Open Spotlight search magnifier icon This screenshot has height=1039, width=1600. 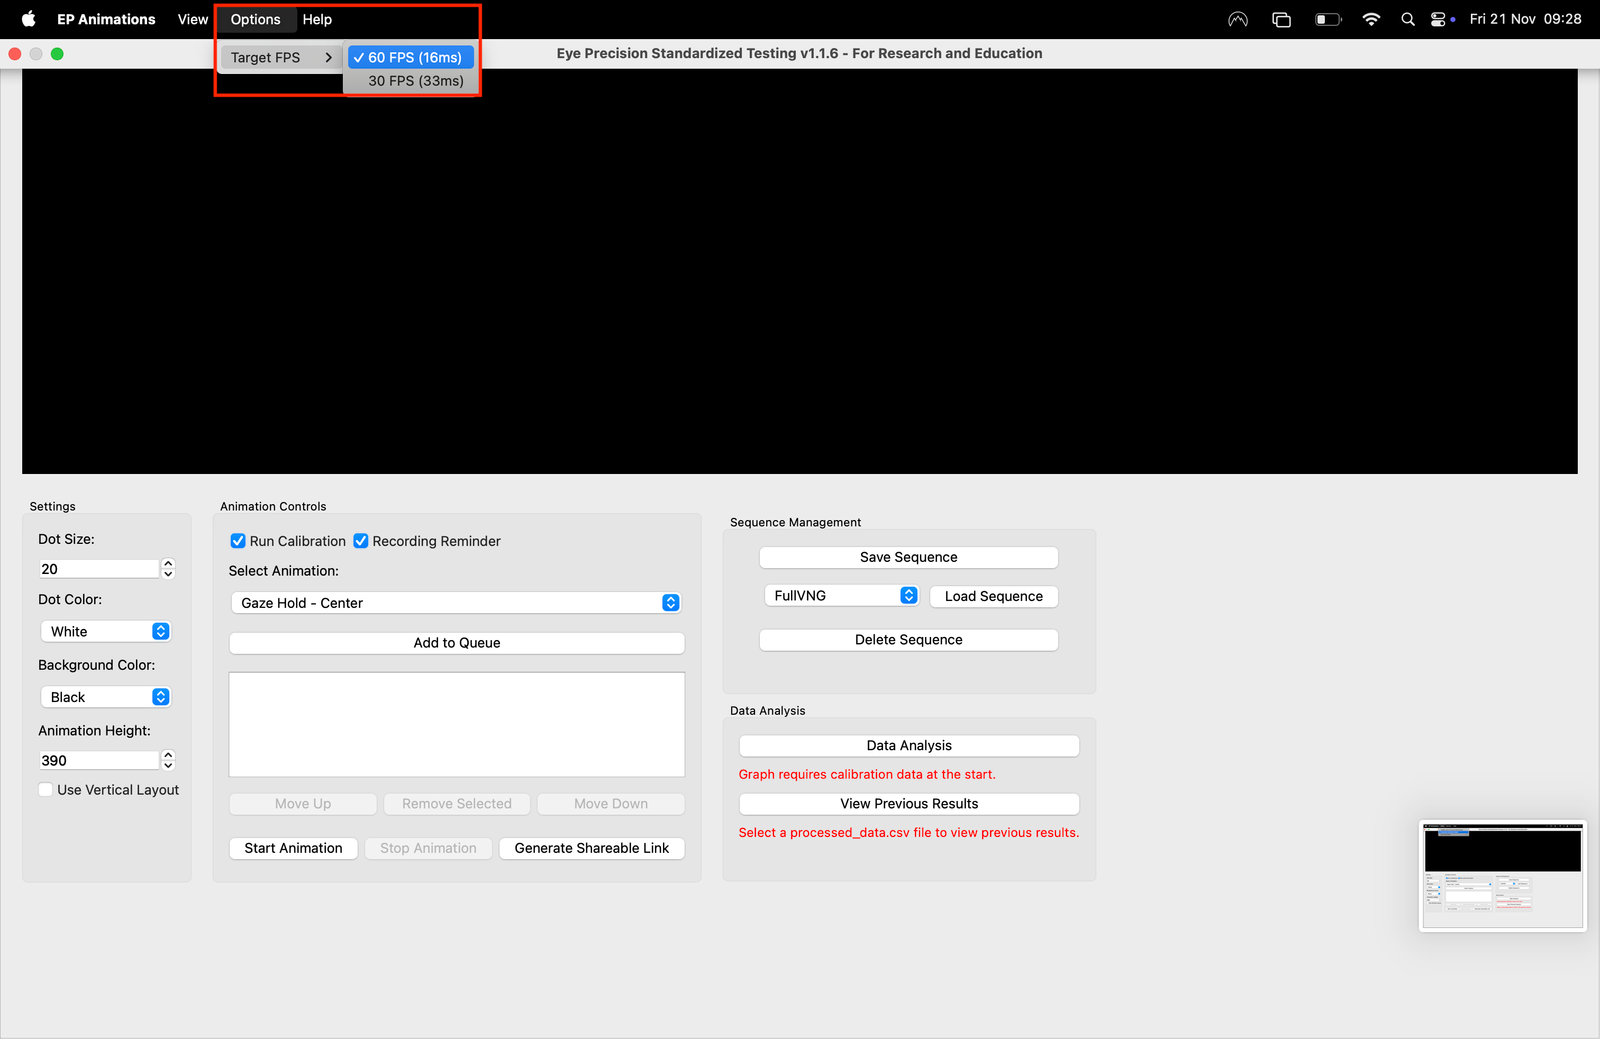tap(1407, 19)
